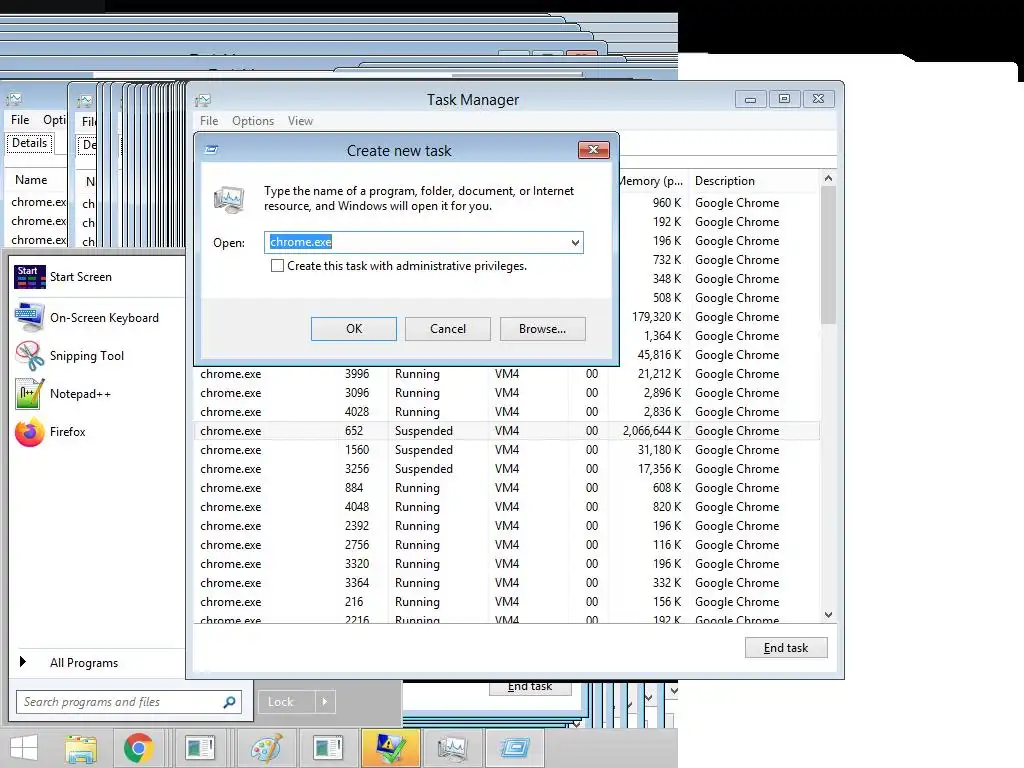
Task: Open the File menu in Task Manager
Action: coord(209,121)
